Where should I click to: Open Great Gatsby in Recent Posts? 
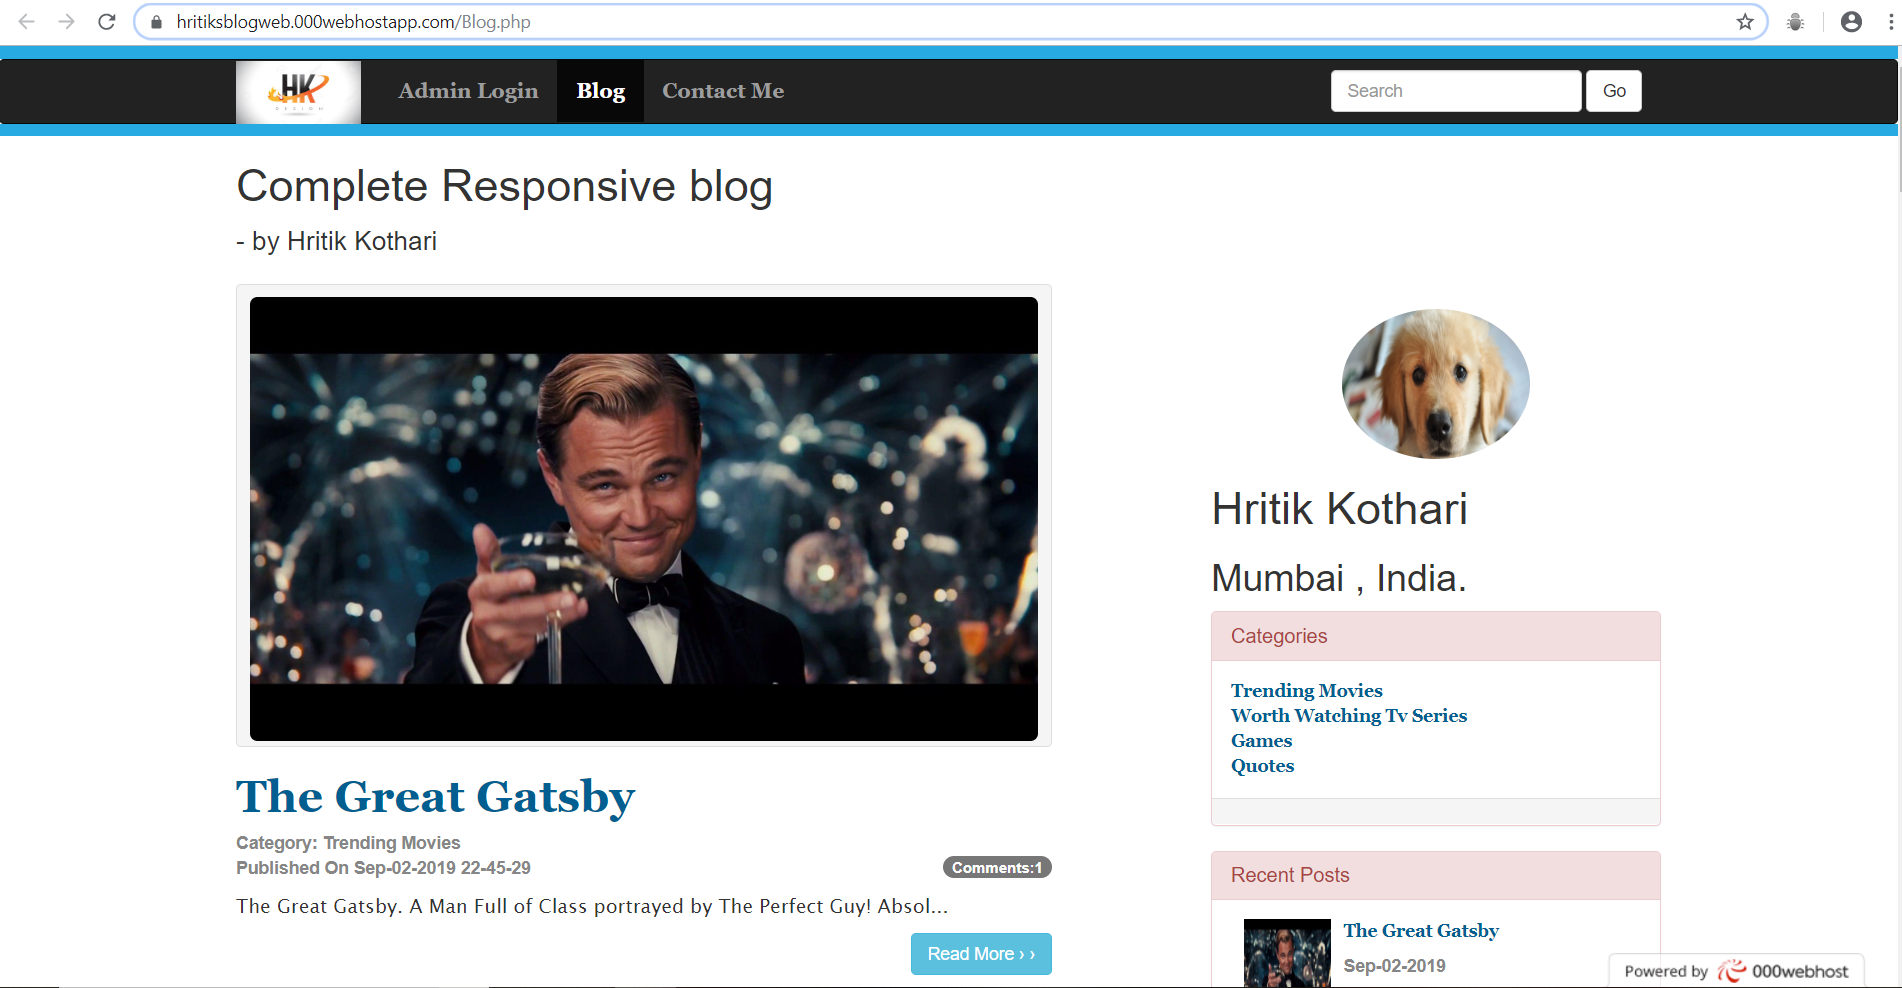click(x=1421, y=931)
